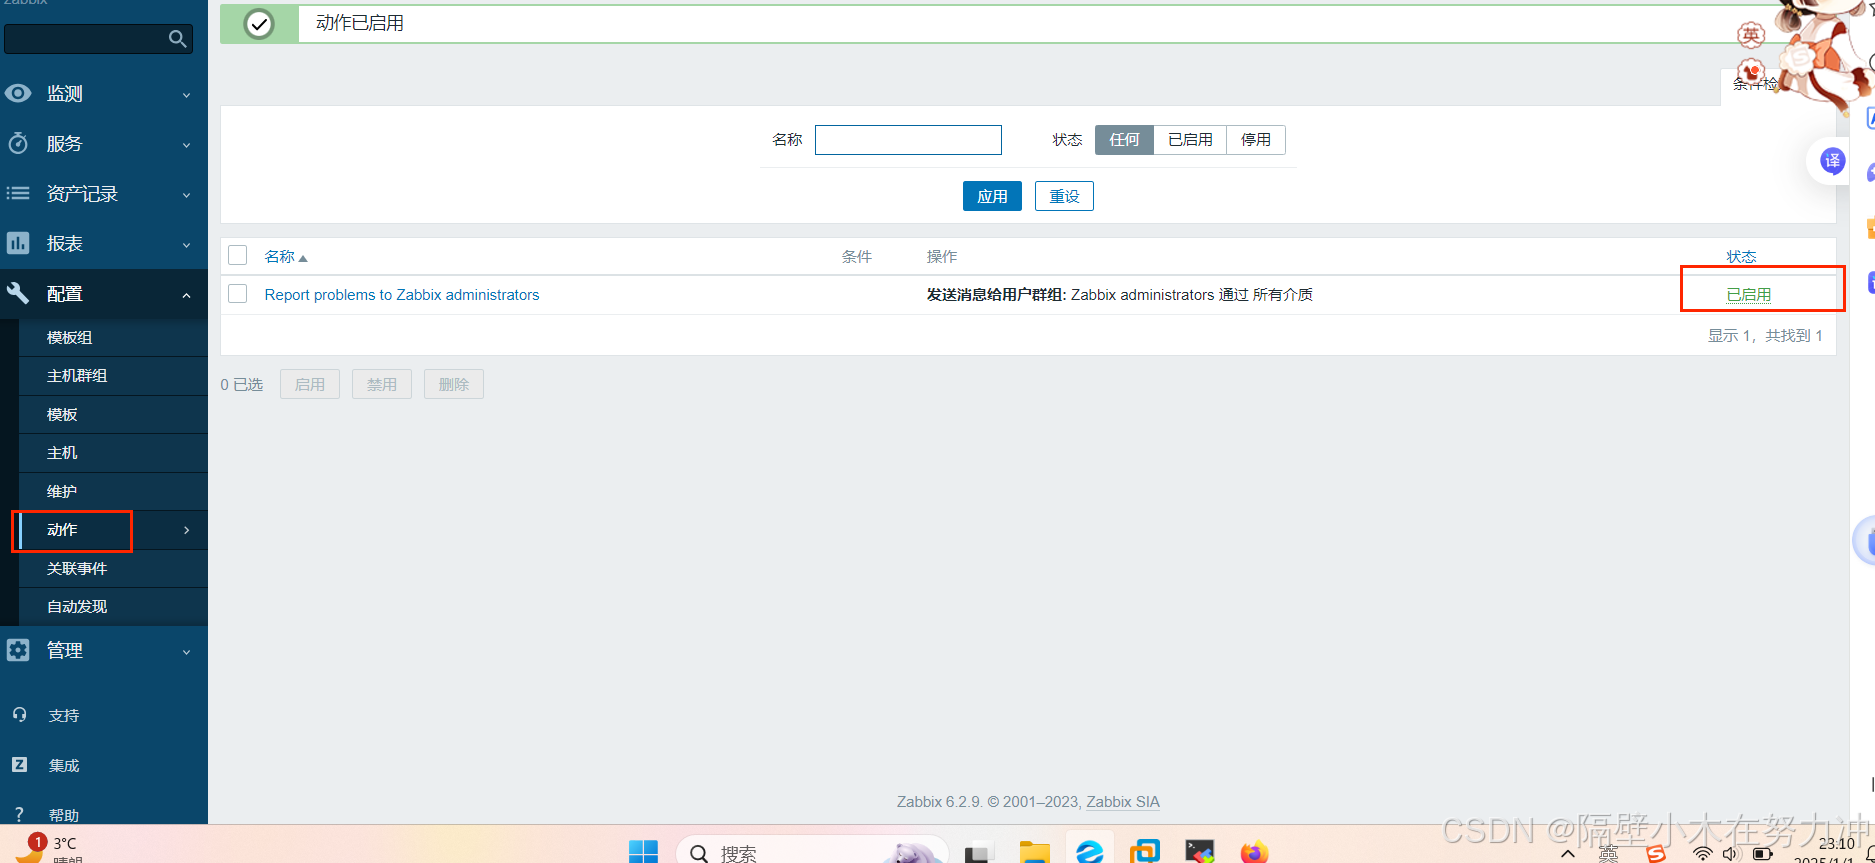Open VMware Workstation from the taskbar
This screenshot has width=1875, height=863.
1144,852
